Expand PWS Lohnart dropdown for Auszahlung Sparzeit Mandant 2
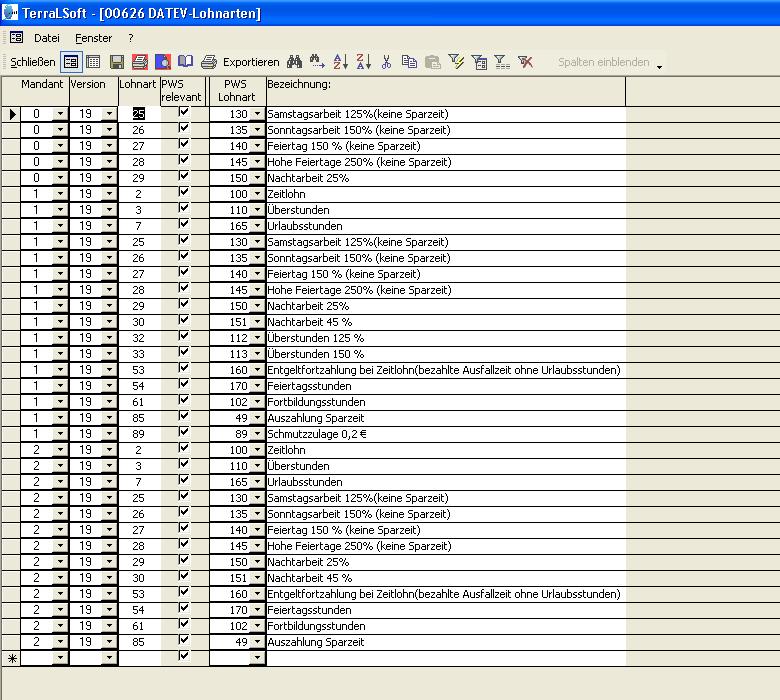Image resolution: width=780 pixels, height=700 pixels. coord(258,642)
